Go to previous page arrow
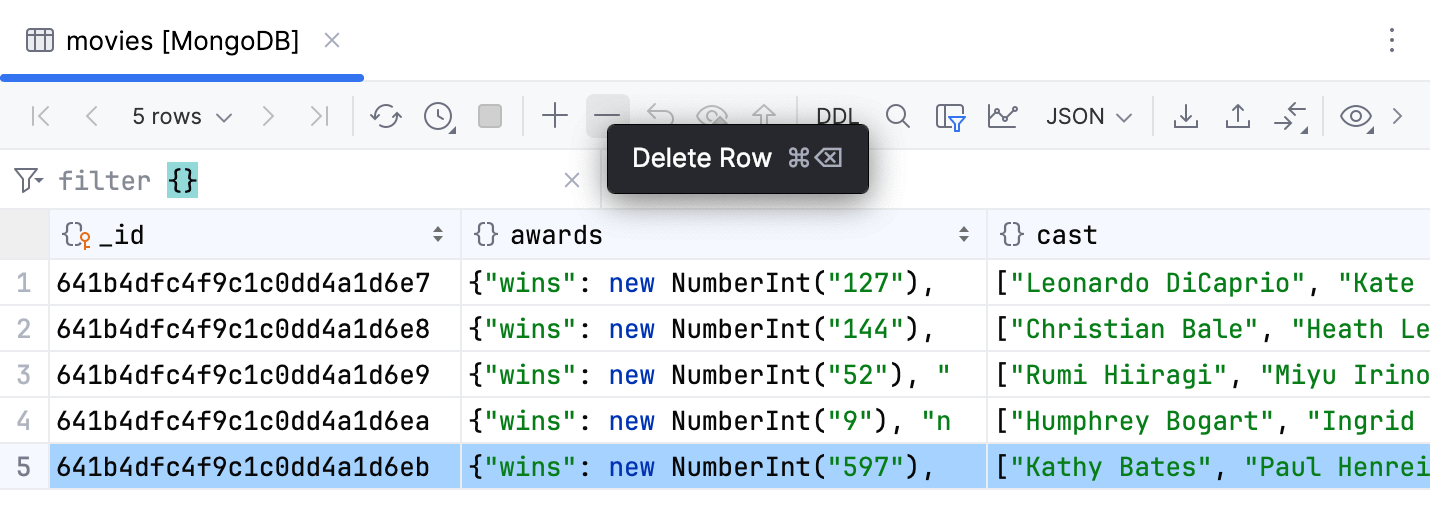 pyautogui.click(x=92, y=117)
